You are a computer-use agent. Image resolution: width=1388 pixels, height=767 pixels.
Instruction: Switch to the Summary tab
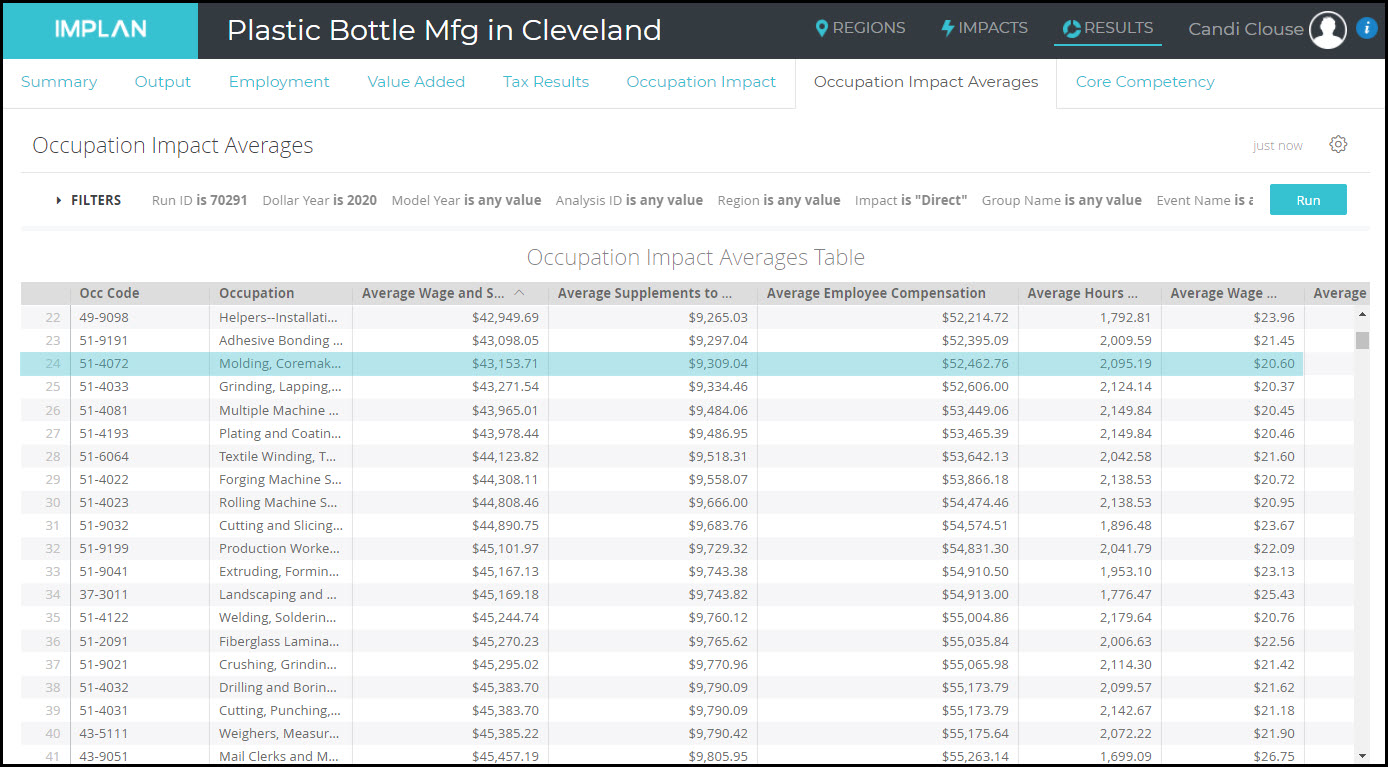coord(59,82)
